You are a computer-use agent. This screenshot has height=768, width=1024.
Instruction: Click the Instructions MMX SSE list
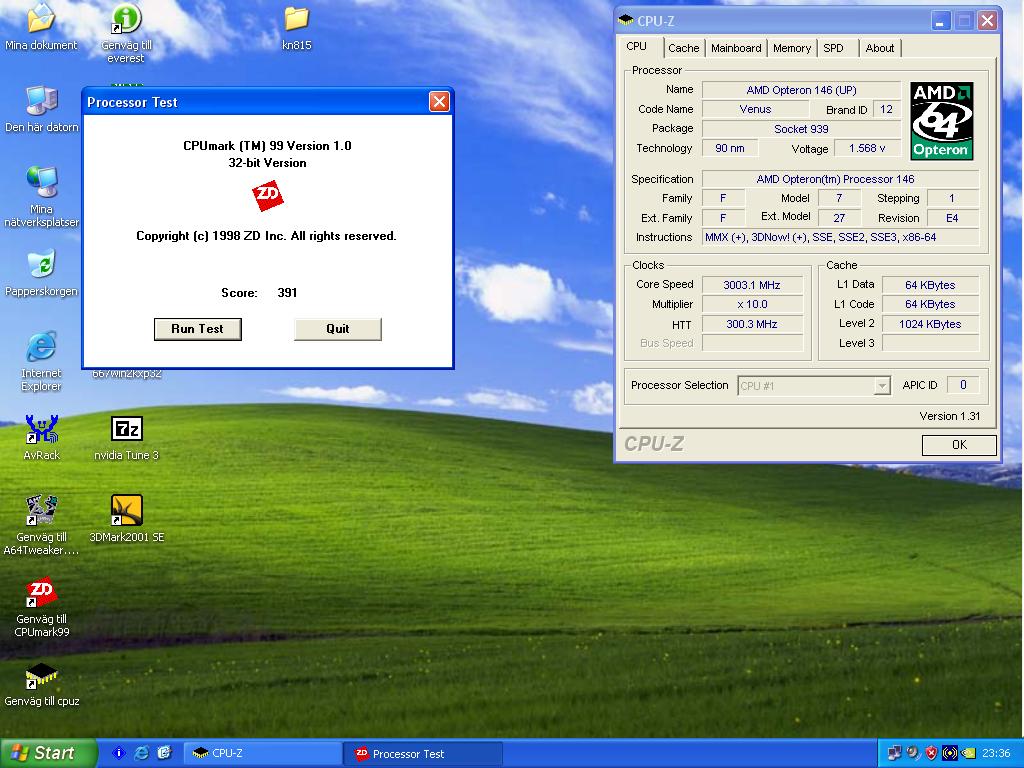click(x=840, y=237)
